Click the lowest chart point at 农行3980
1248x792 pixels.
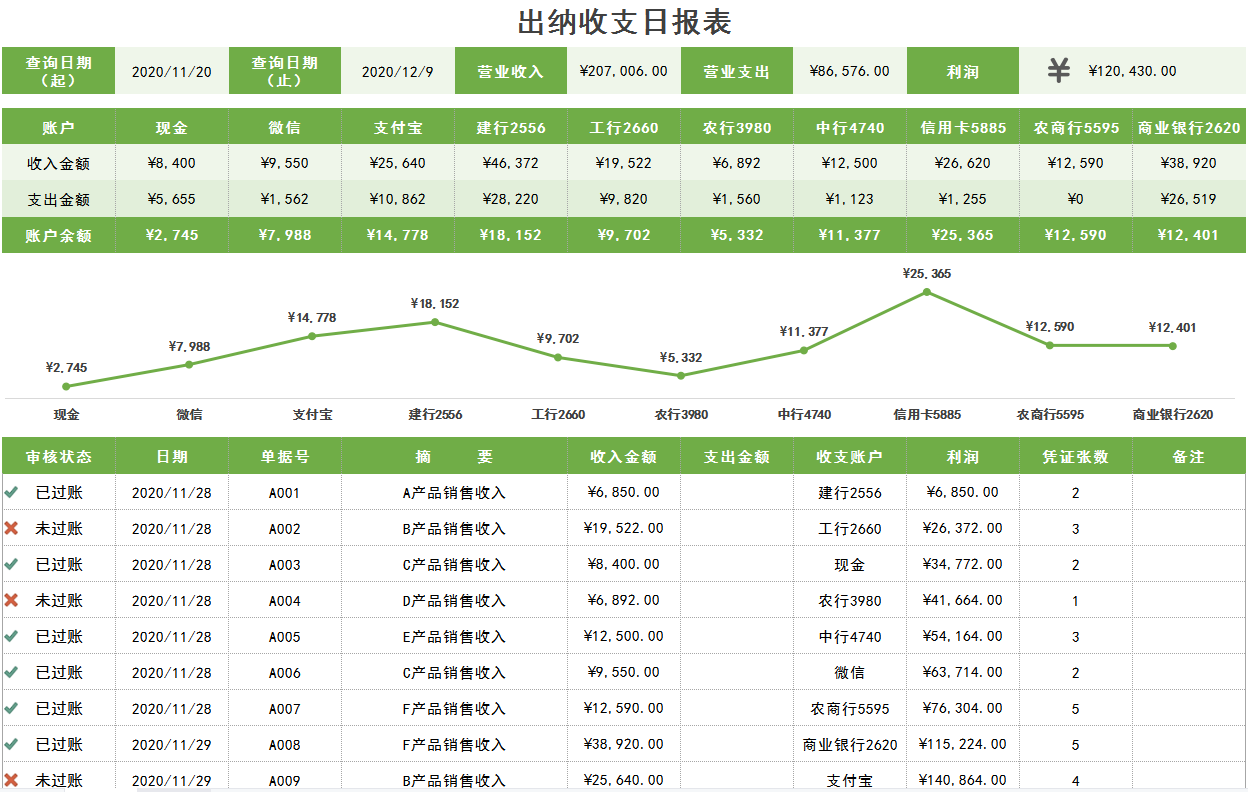pos(680,375)
